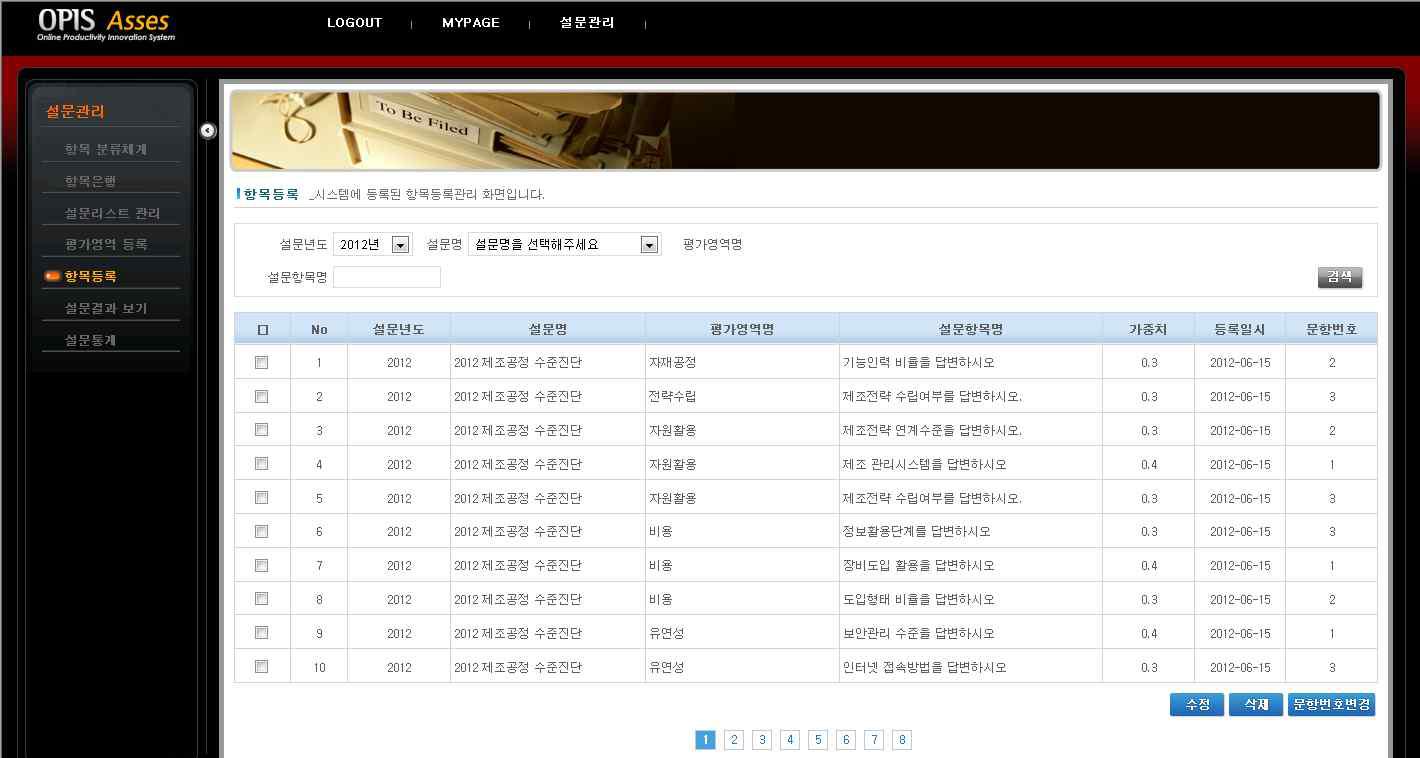Check the checkbox for row No 2
The width and height of the screenshot is (1420, 758).
pos(262,396)
